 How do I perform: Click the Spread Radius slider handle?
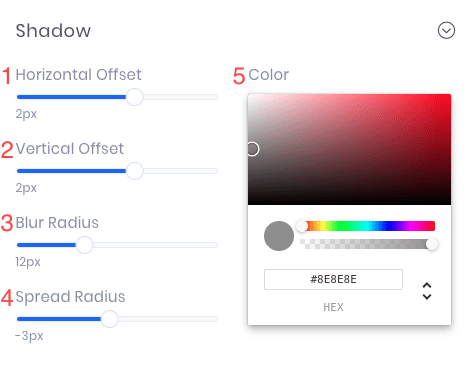pos(109,319)
